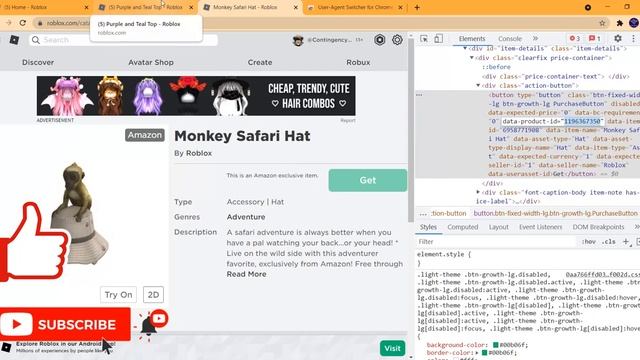Click the user avatar headshot in Roblox header
640x360 pixels.
click(x=298, y=40)
